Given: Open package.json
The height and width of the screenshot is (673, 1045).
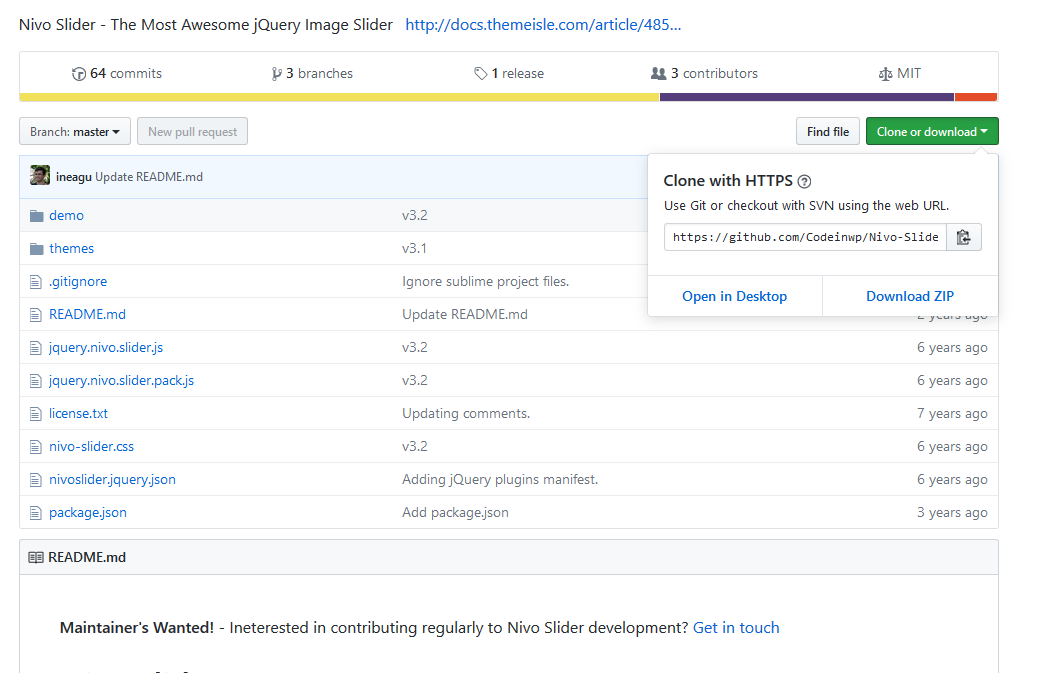Looking at the screenshot, I should click(x=88, y=512).
